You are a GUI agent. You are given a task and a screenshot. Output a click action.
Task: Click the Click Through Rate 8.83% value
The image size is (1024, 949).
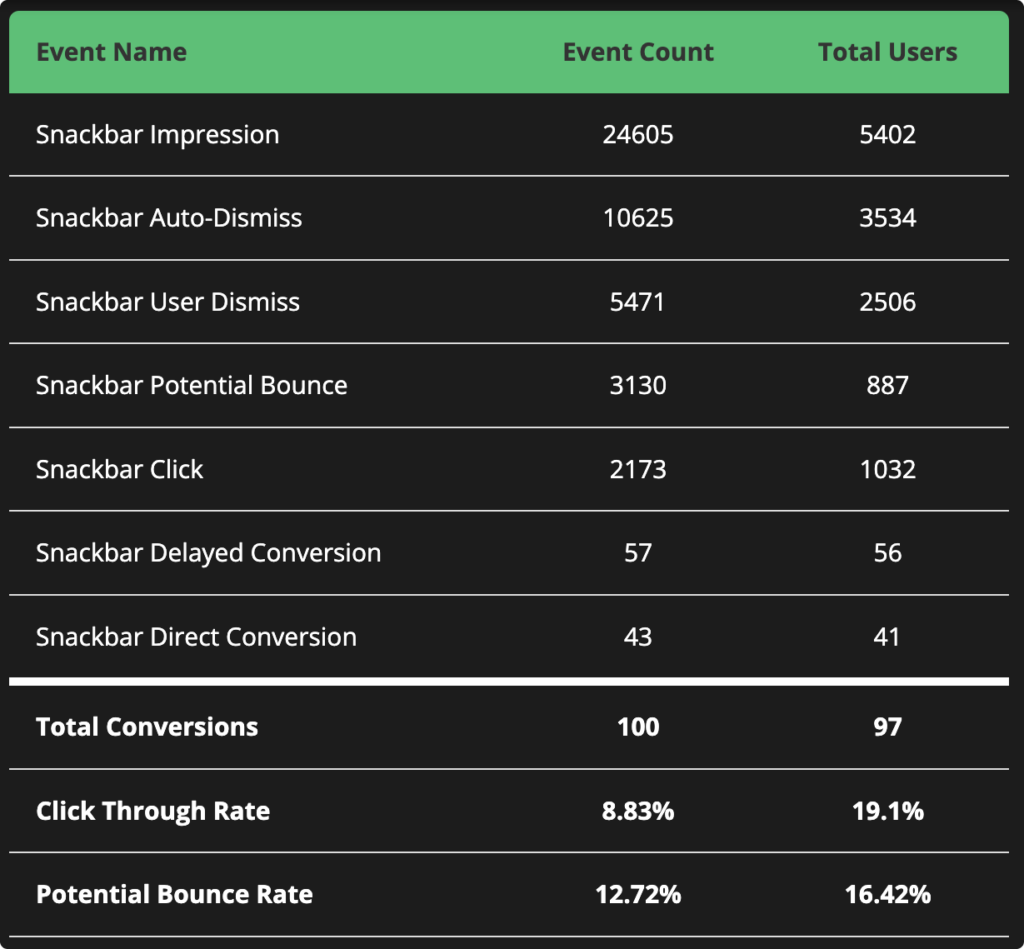pos(638,811)
